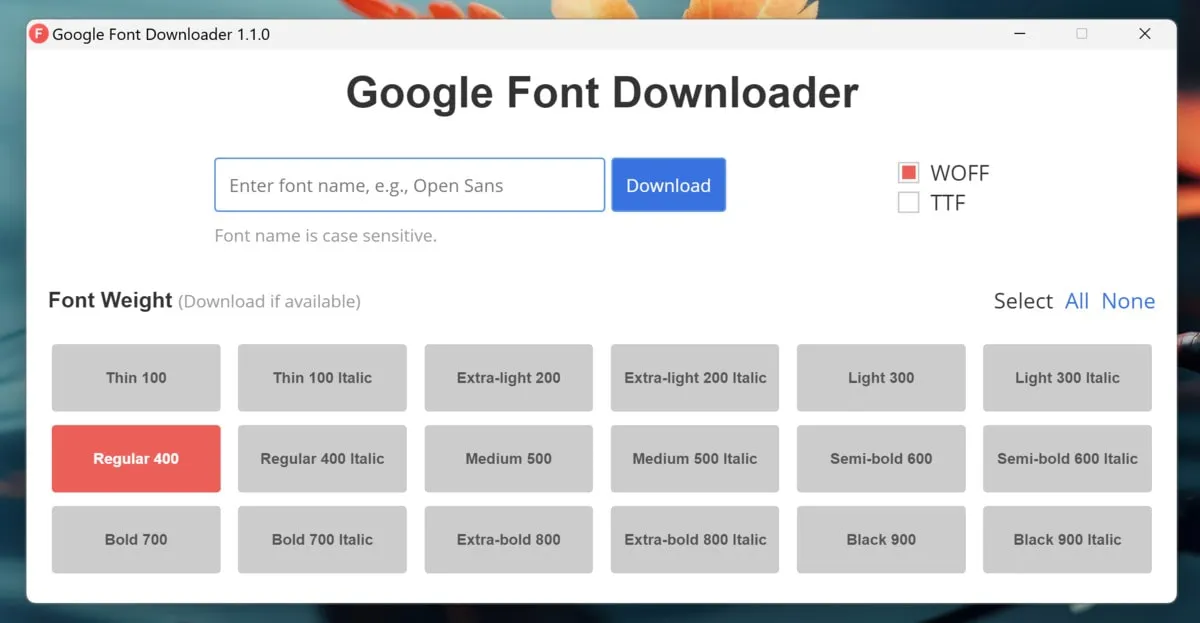This screenshot has width=1200, height=623.
Task: Click the WOFF label text
Action: [x=959, y=173]
